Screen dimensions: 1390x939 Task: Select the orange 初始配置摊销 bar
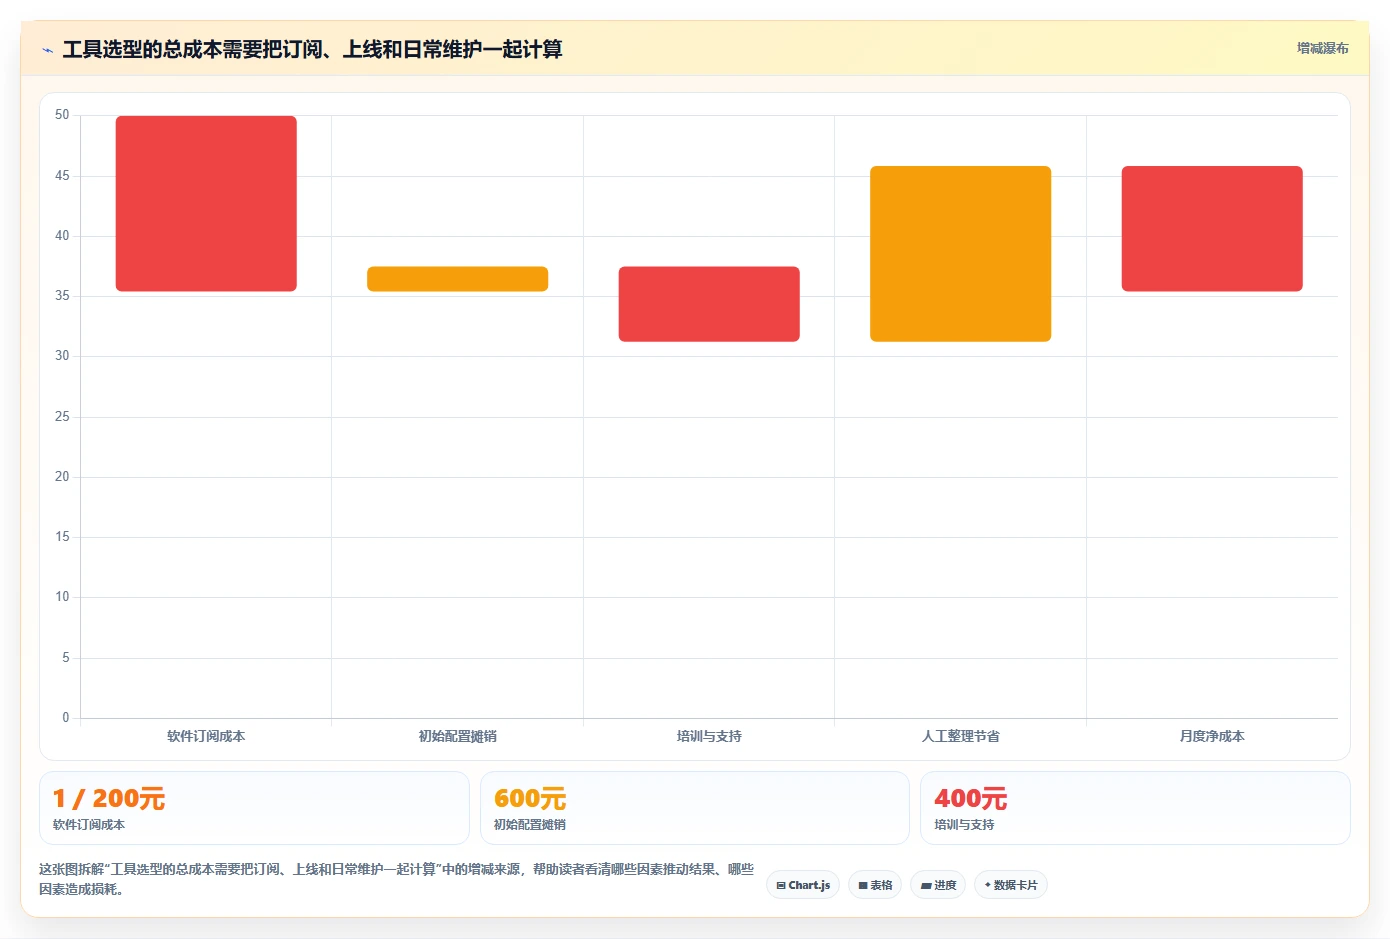click(x=457, y=279)
